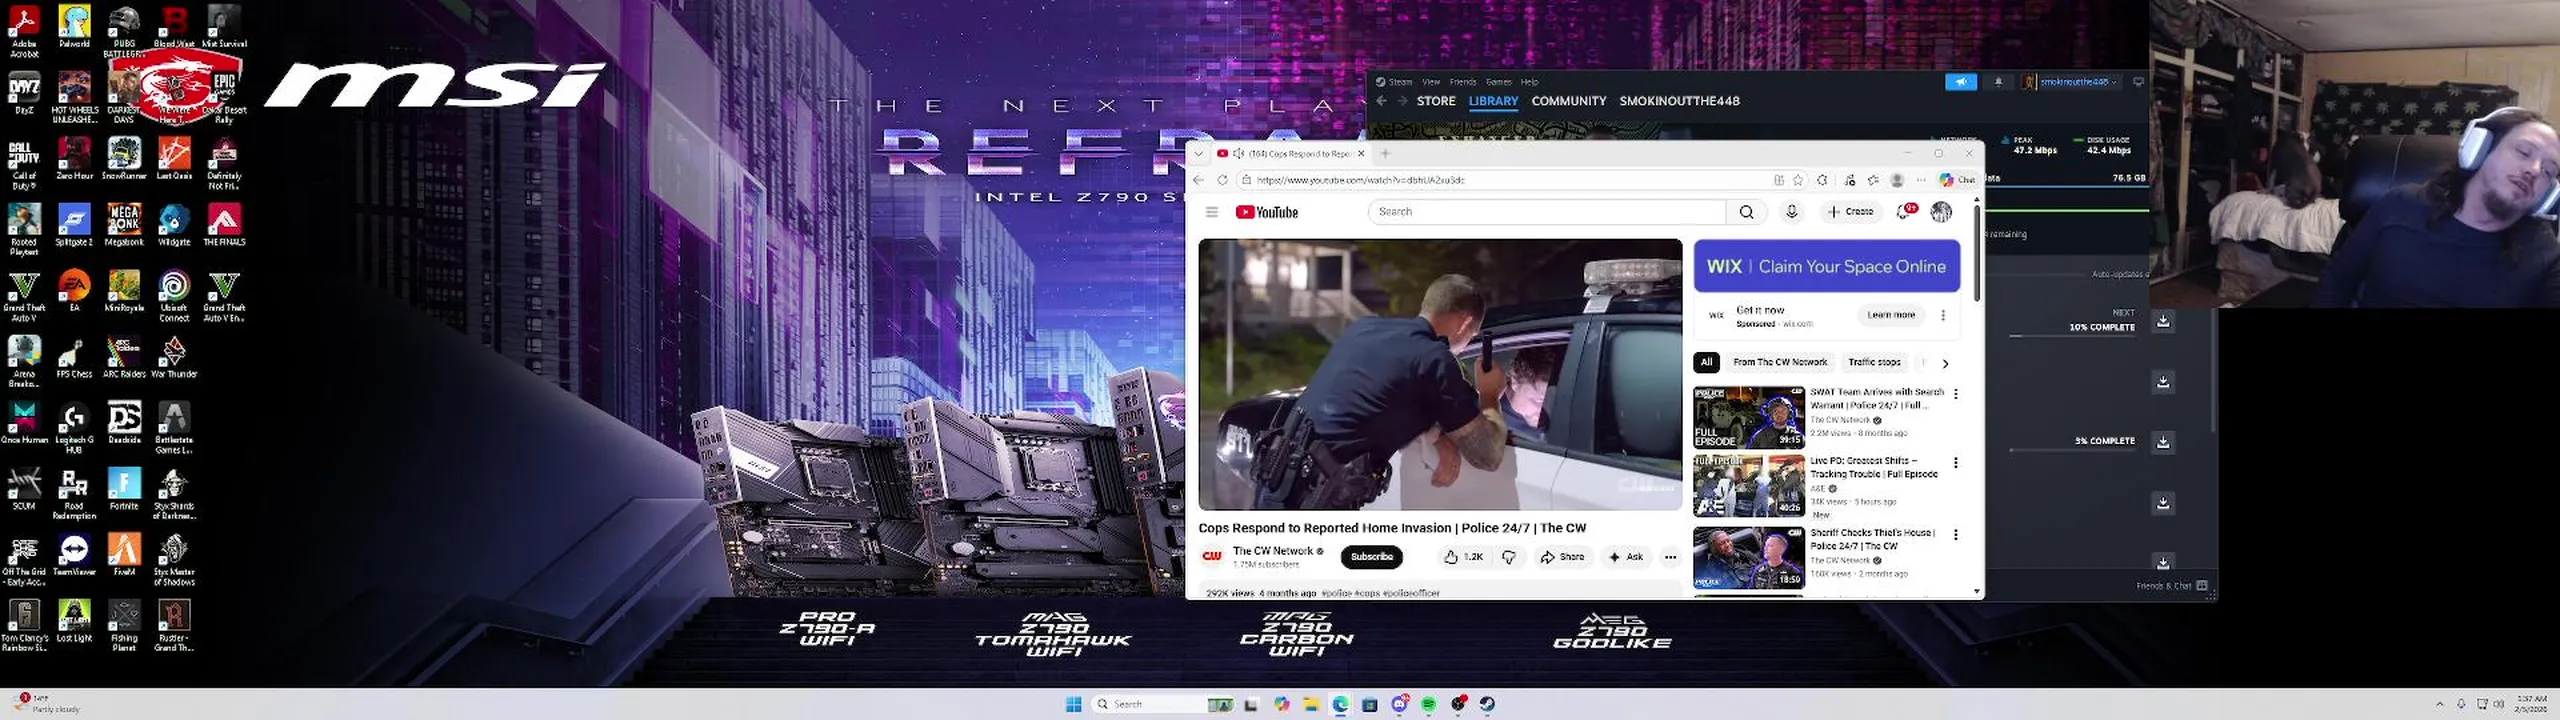
Task: Click Learn more on Wix ad
Action: coord(1890,315)
